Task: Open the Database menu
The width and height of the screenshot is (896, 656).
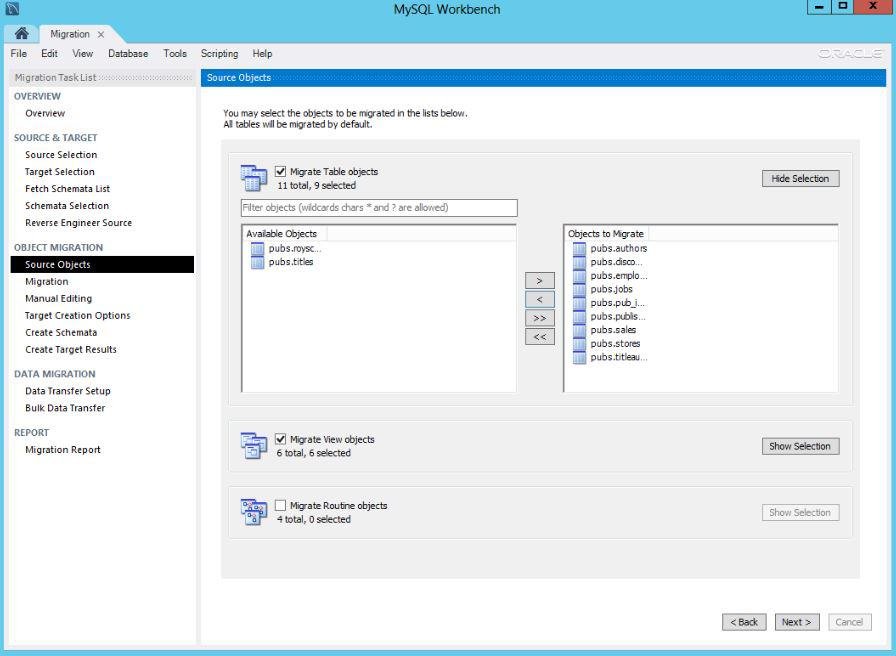Action: 128,54
